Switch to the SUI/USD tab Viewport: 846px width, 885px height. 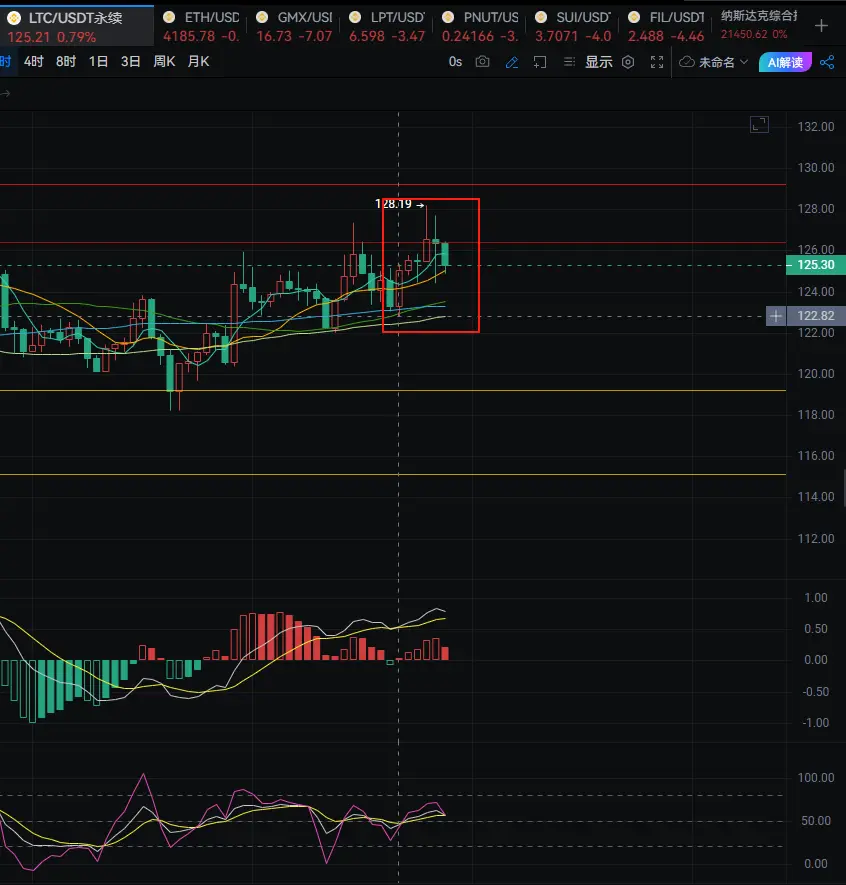[573, 26]
